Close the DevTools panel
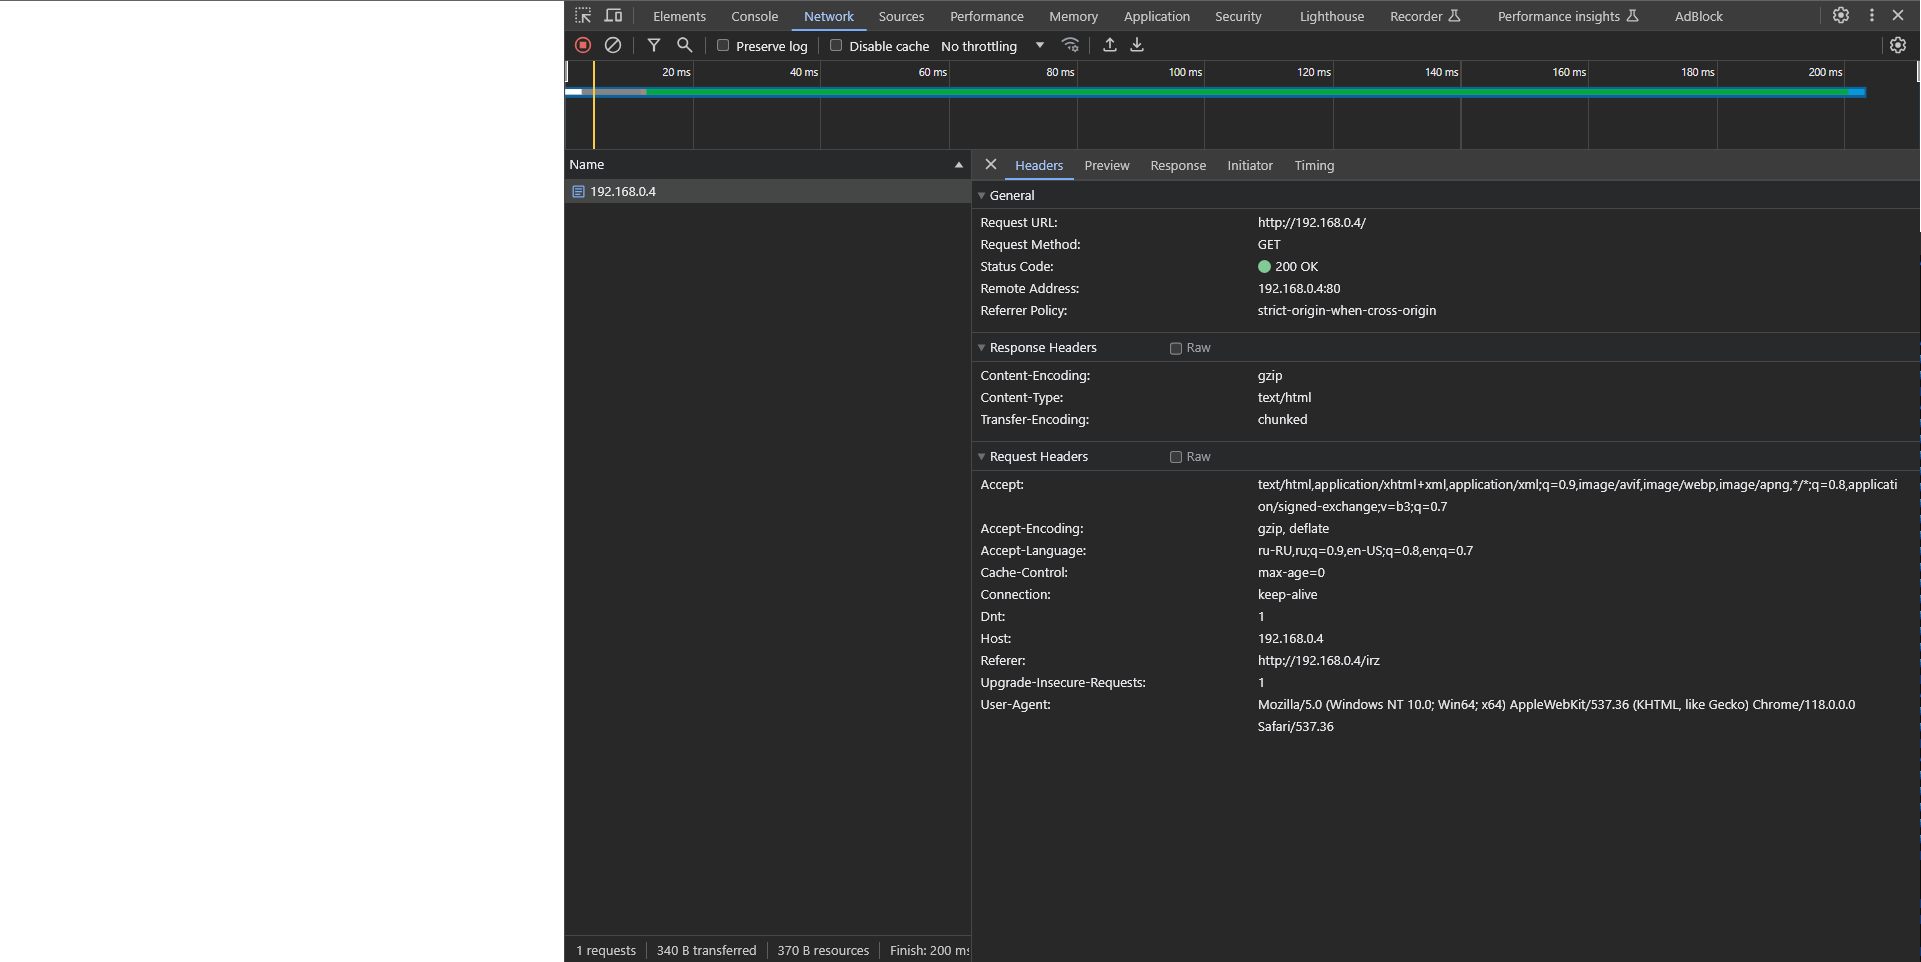Image resolution: width=1921 pixels, height=962 pixels. point(1898,15)
